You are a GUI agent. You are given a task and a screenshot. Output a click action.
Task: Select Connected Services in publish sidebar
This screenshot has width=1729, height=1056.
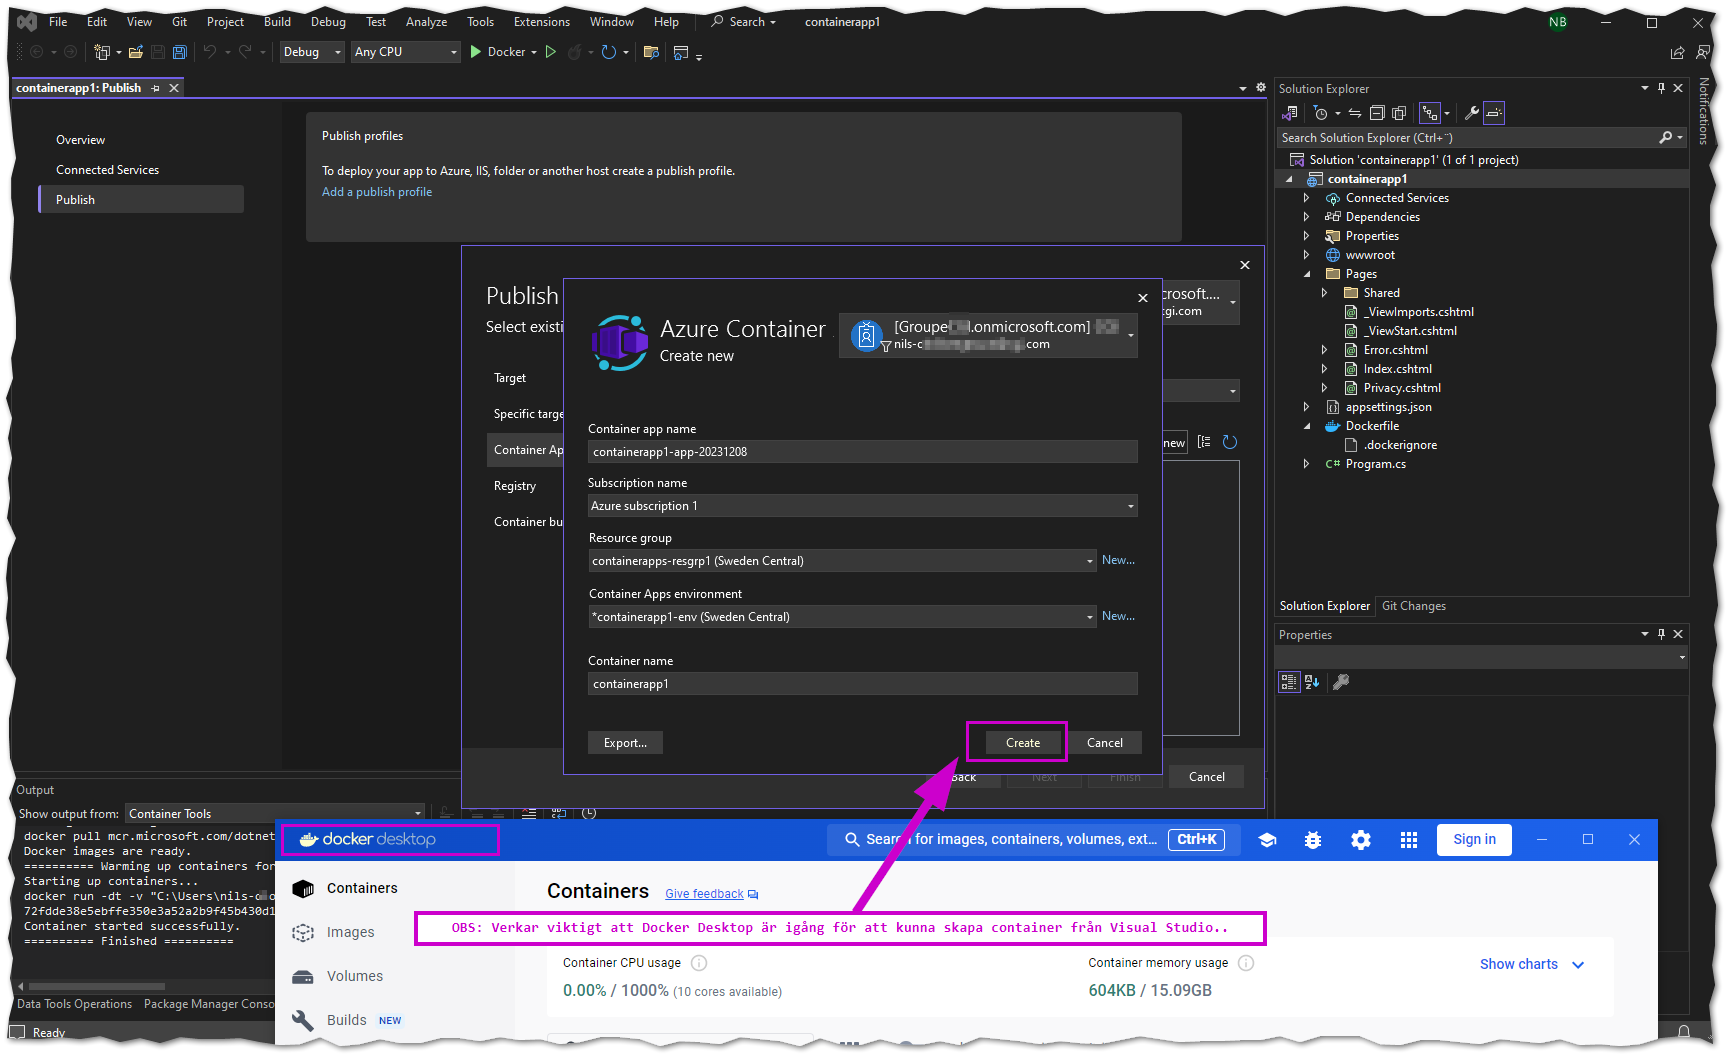[107, 170]
